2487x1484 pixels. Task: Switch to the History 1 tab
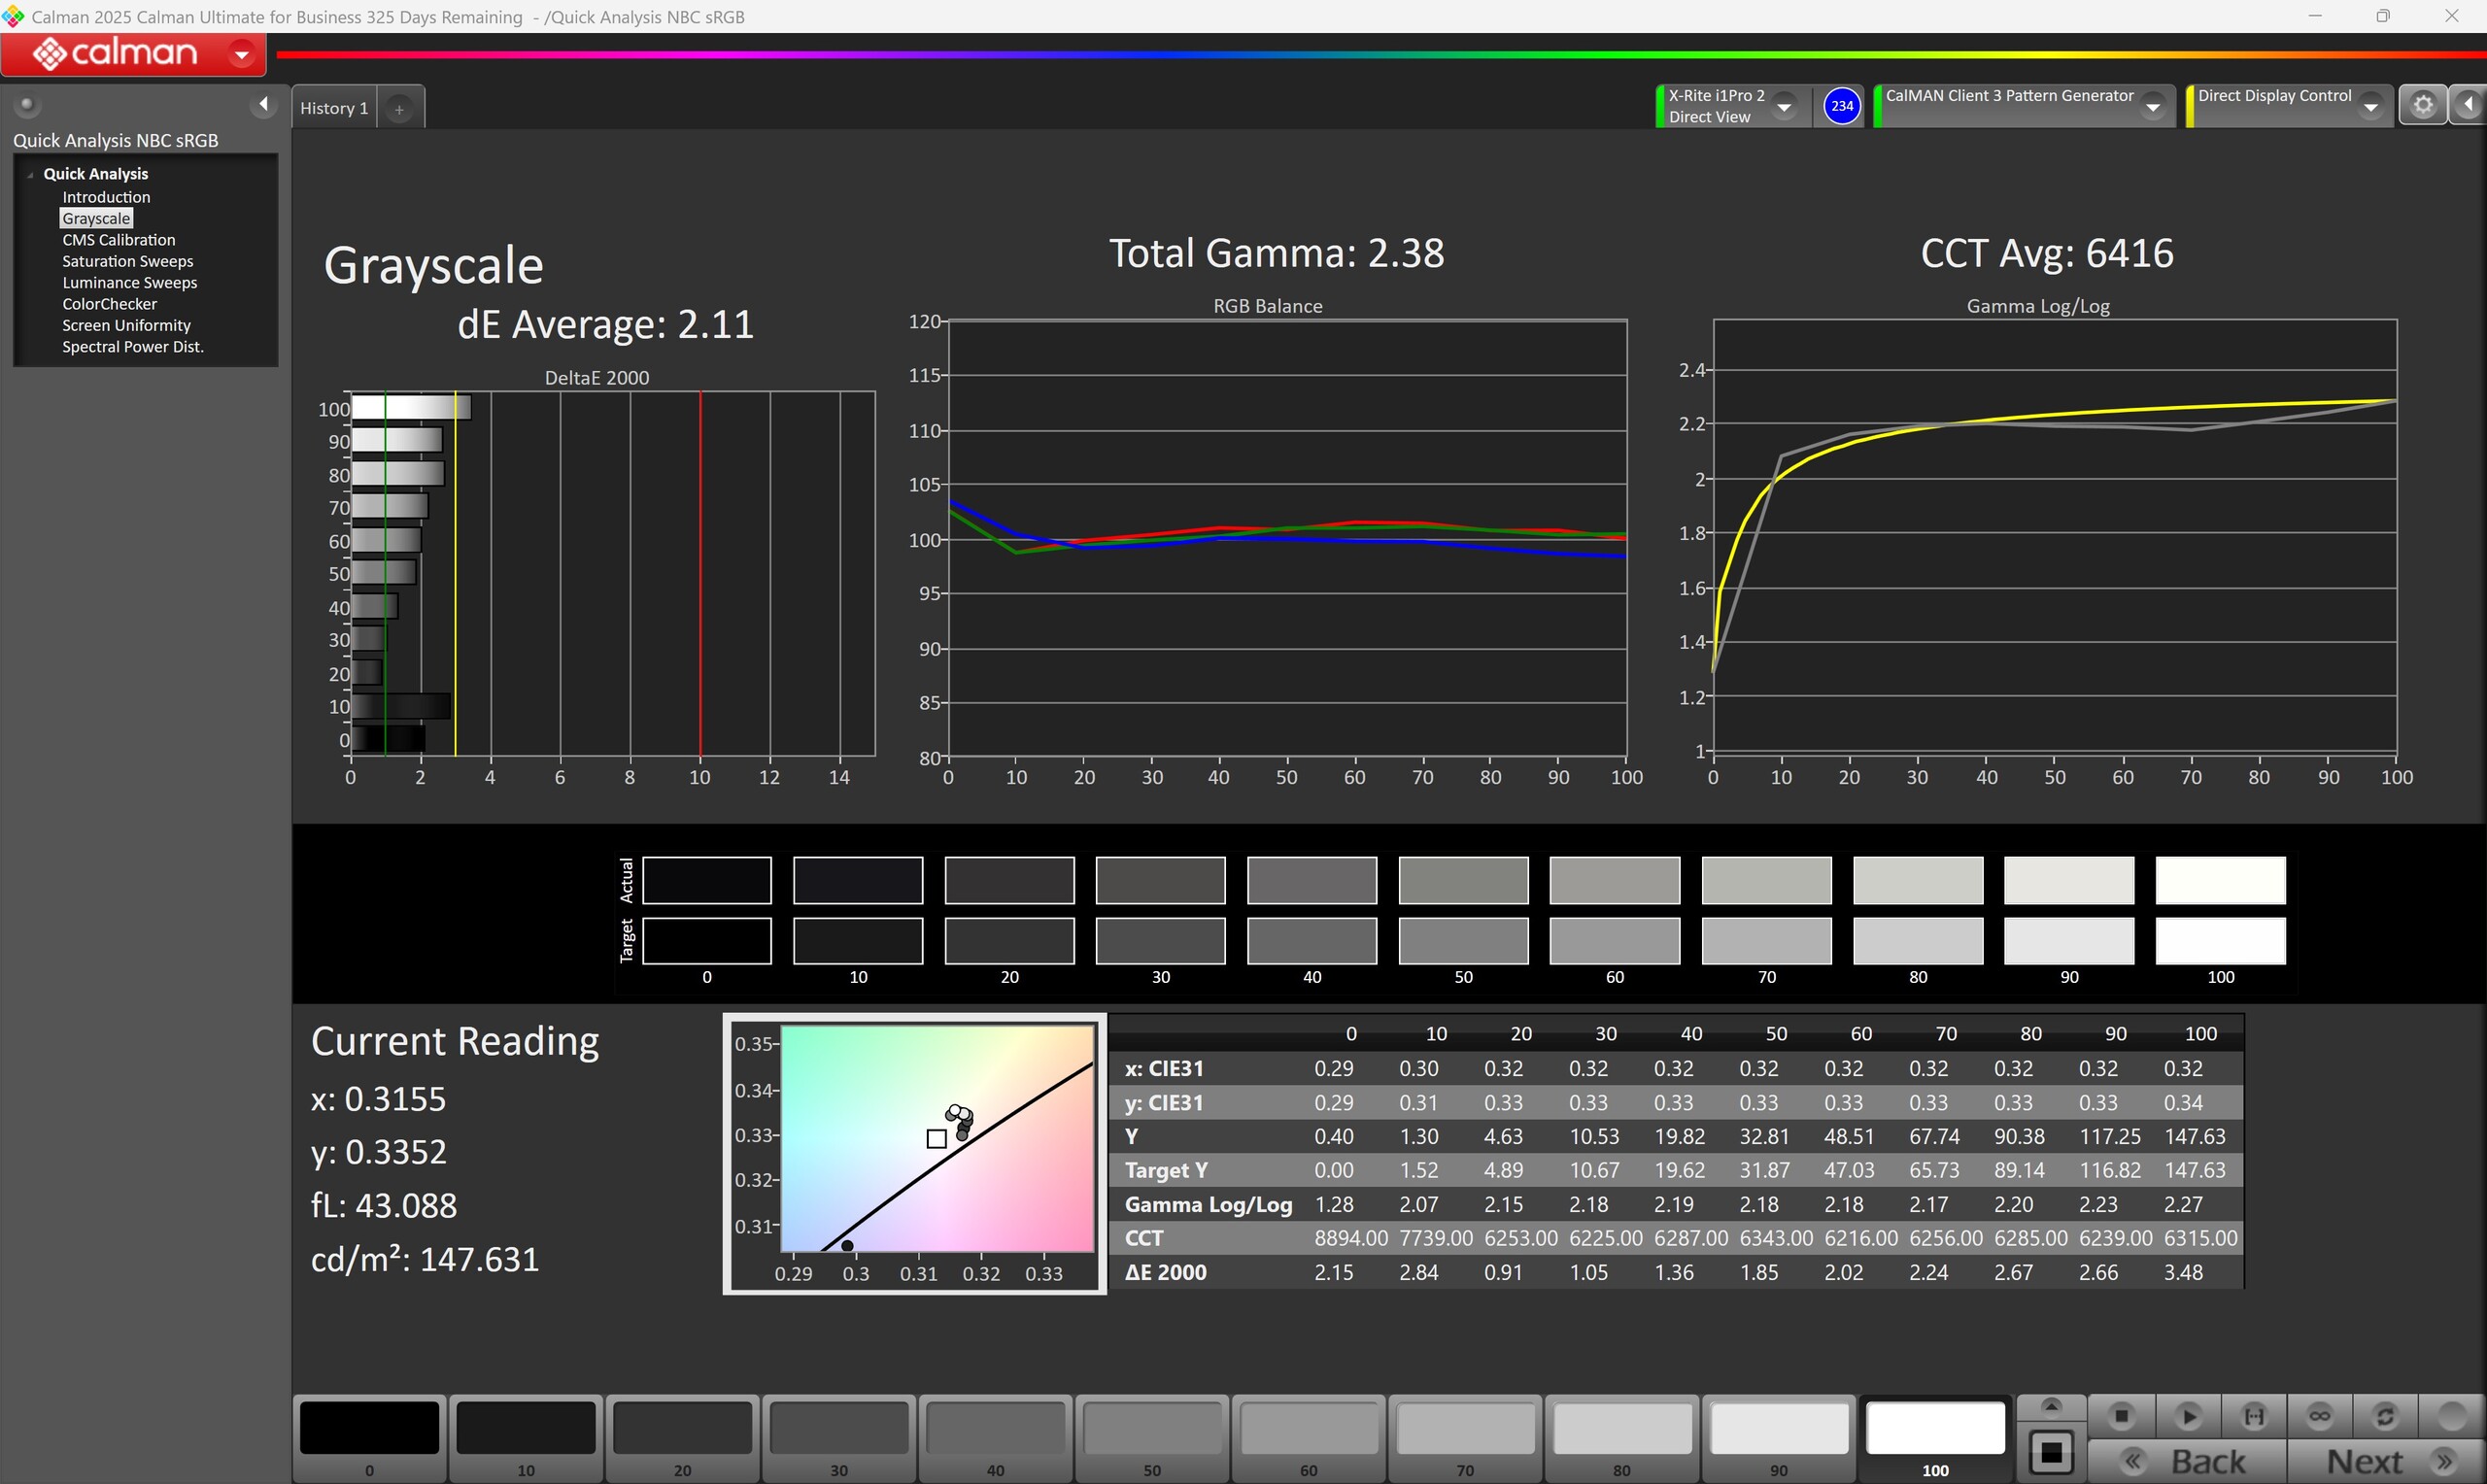[x=334, y=108]
